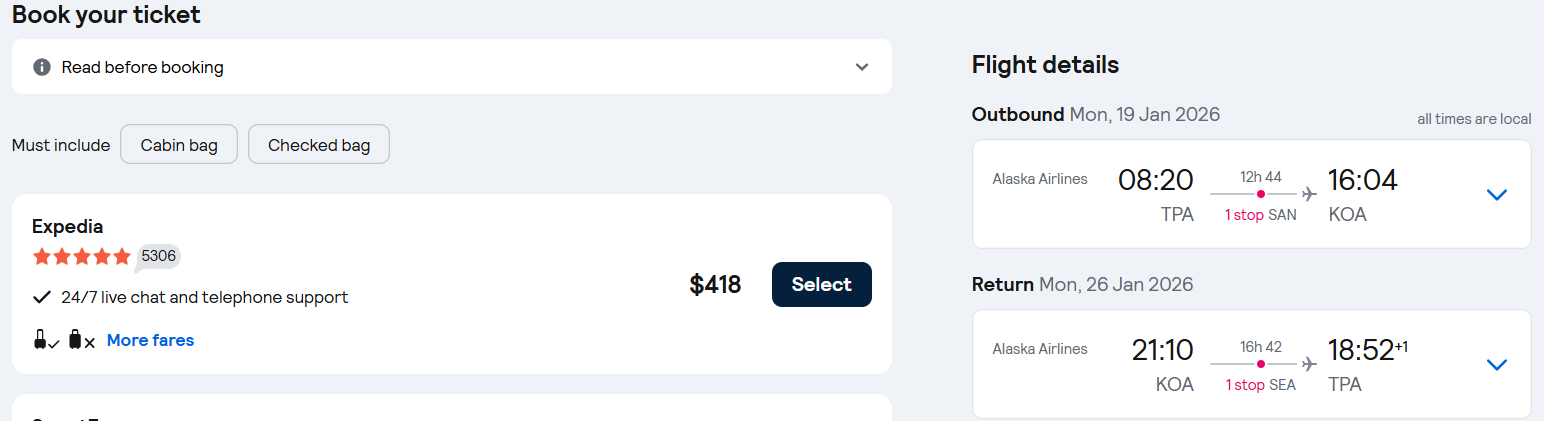Click the airplane icon on the return flight
Screen dimensions: 1544x421
[x=1309, y=364]
